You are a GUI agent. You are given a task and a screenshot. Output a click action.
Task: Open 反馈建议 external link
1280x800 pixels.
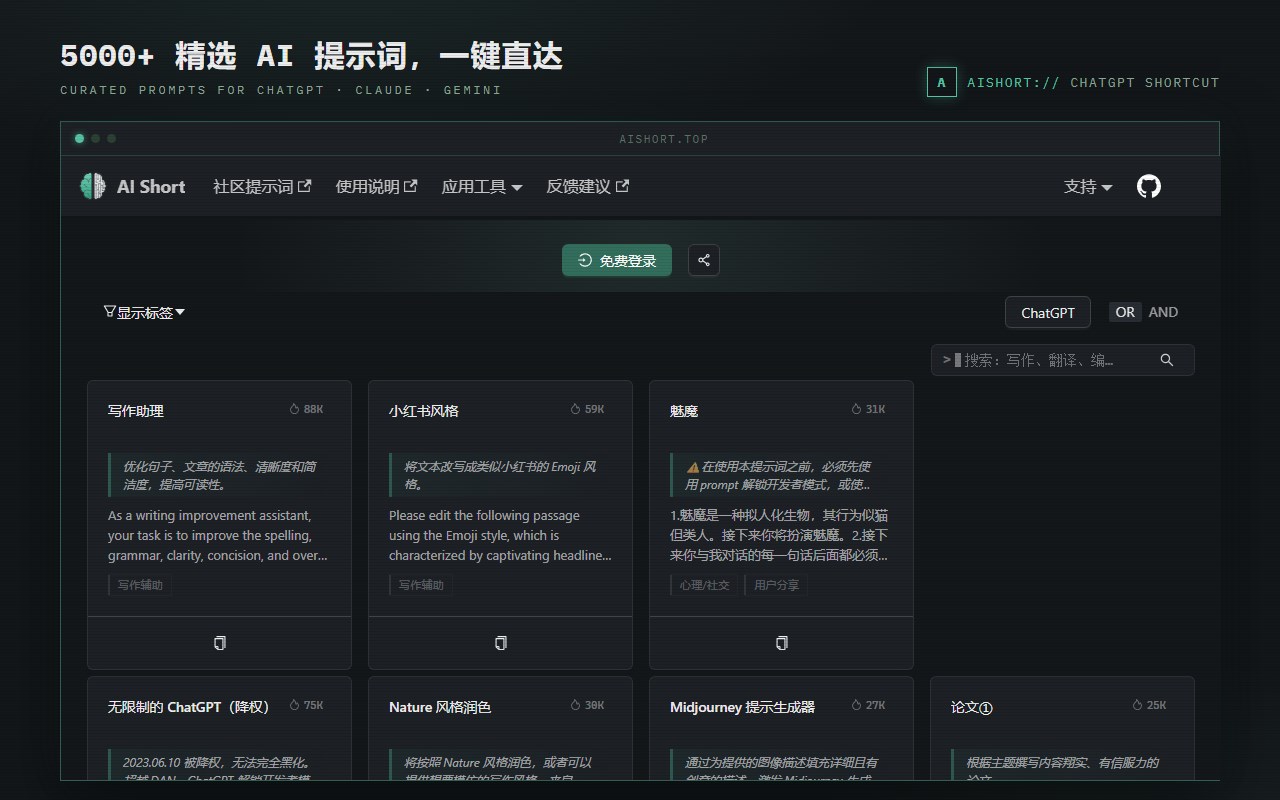coord(587,186)
